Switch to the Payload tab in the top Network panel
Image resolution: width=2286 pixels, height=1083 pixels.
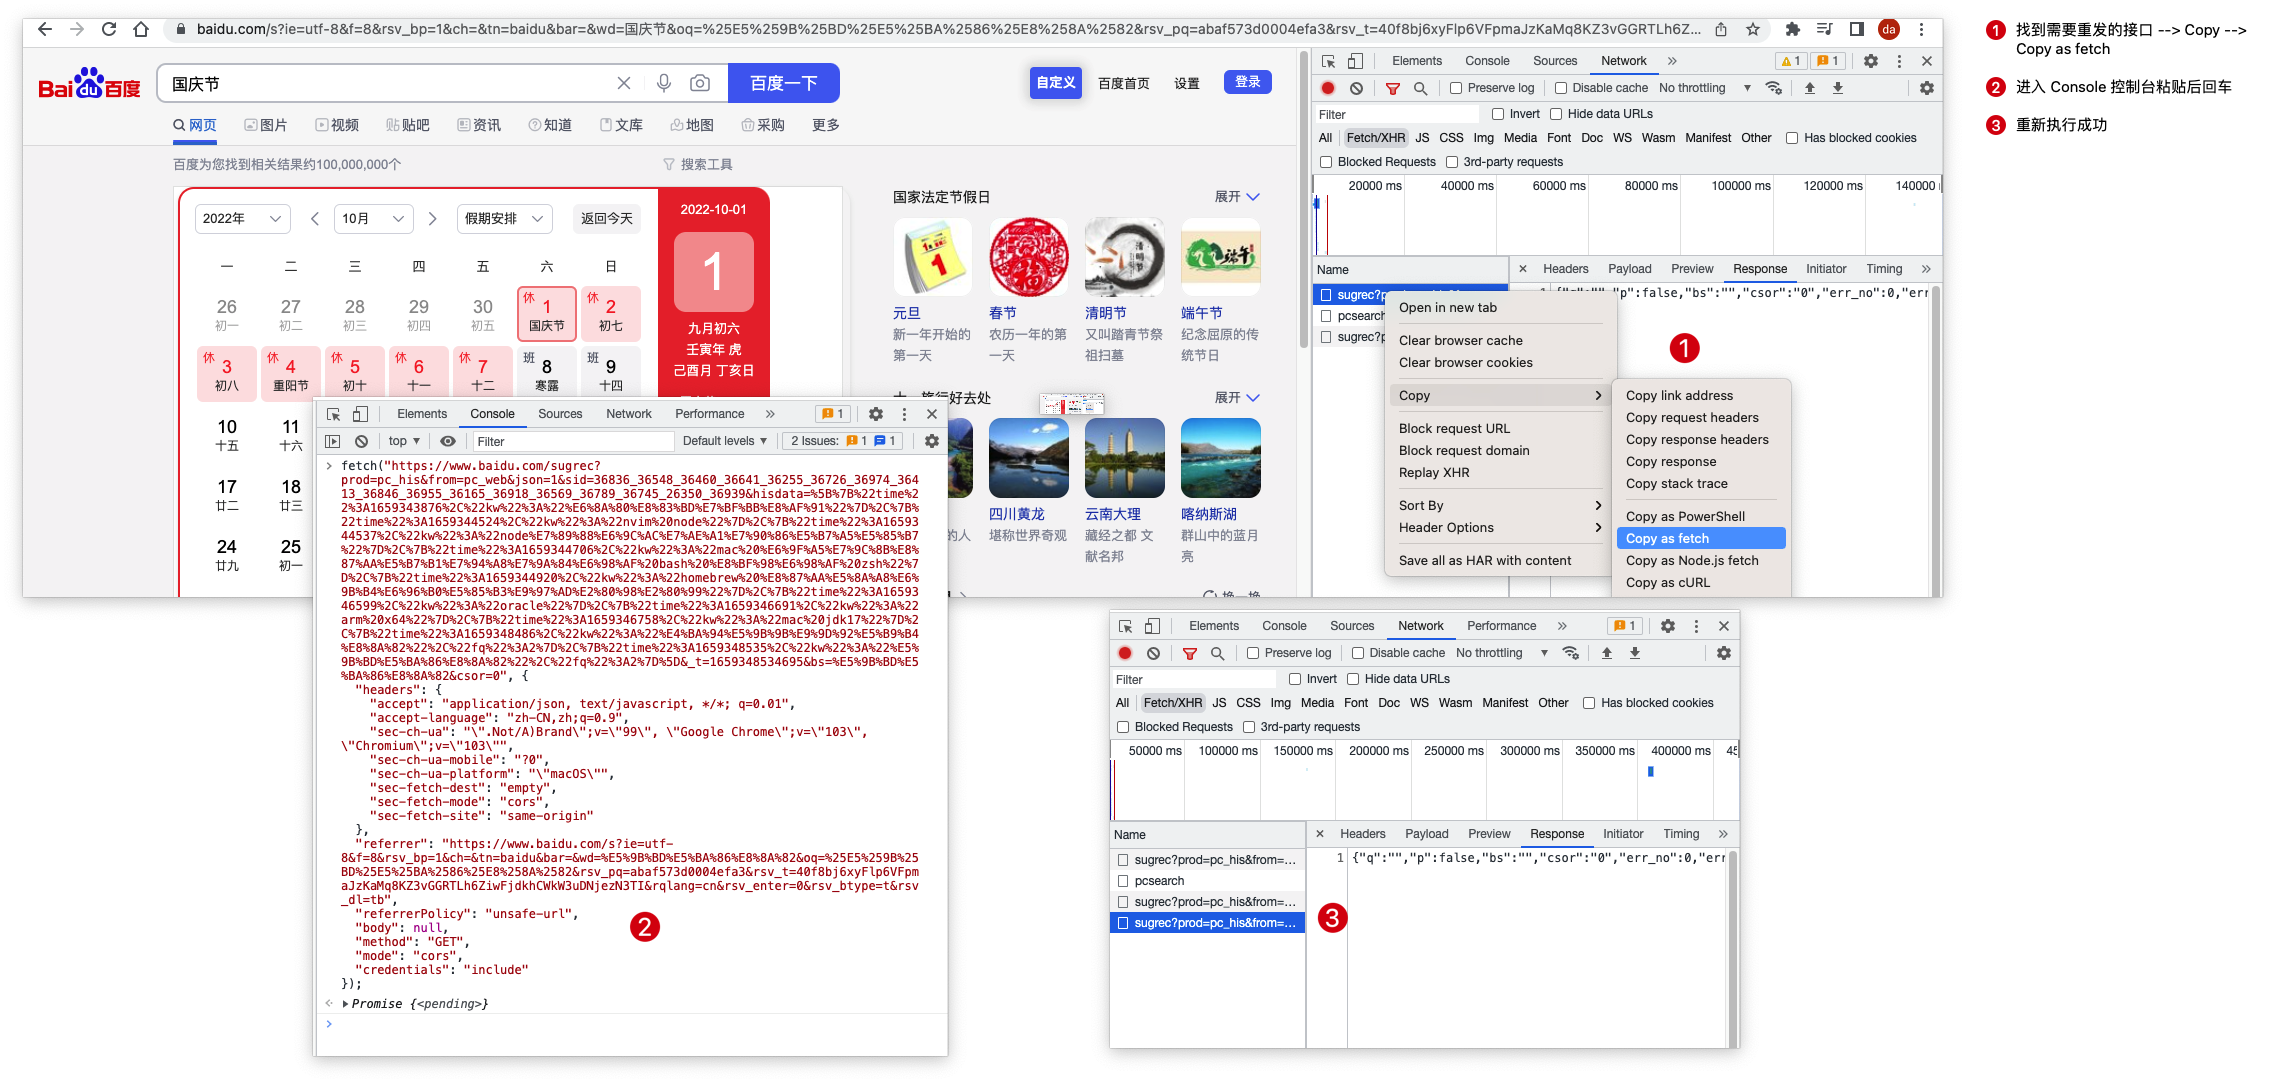[x=1629, y=269]
